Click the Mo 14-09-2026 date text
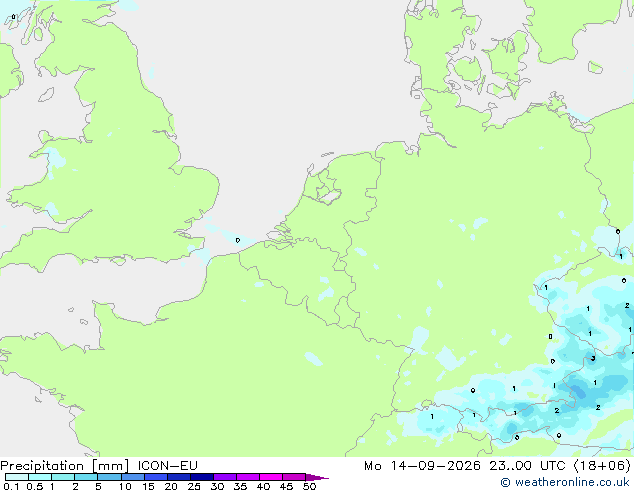This screenshot has width=634, height=490. (423, 466)
